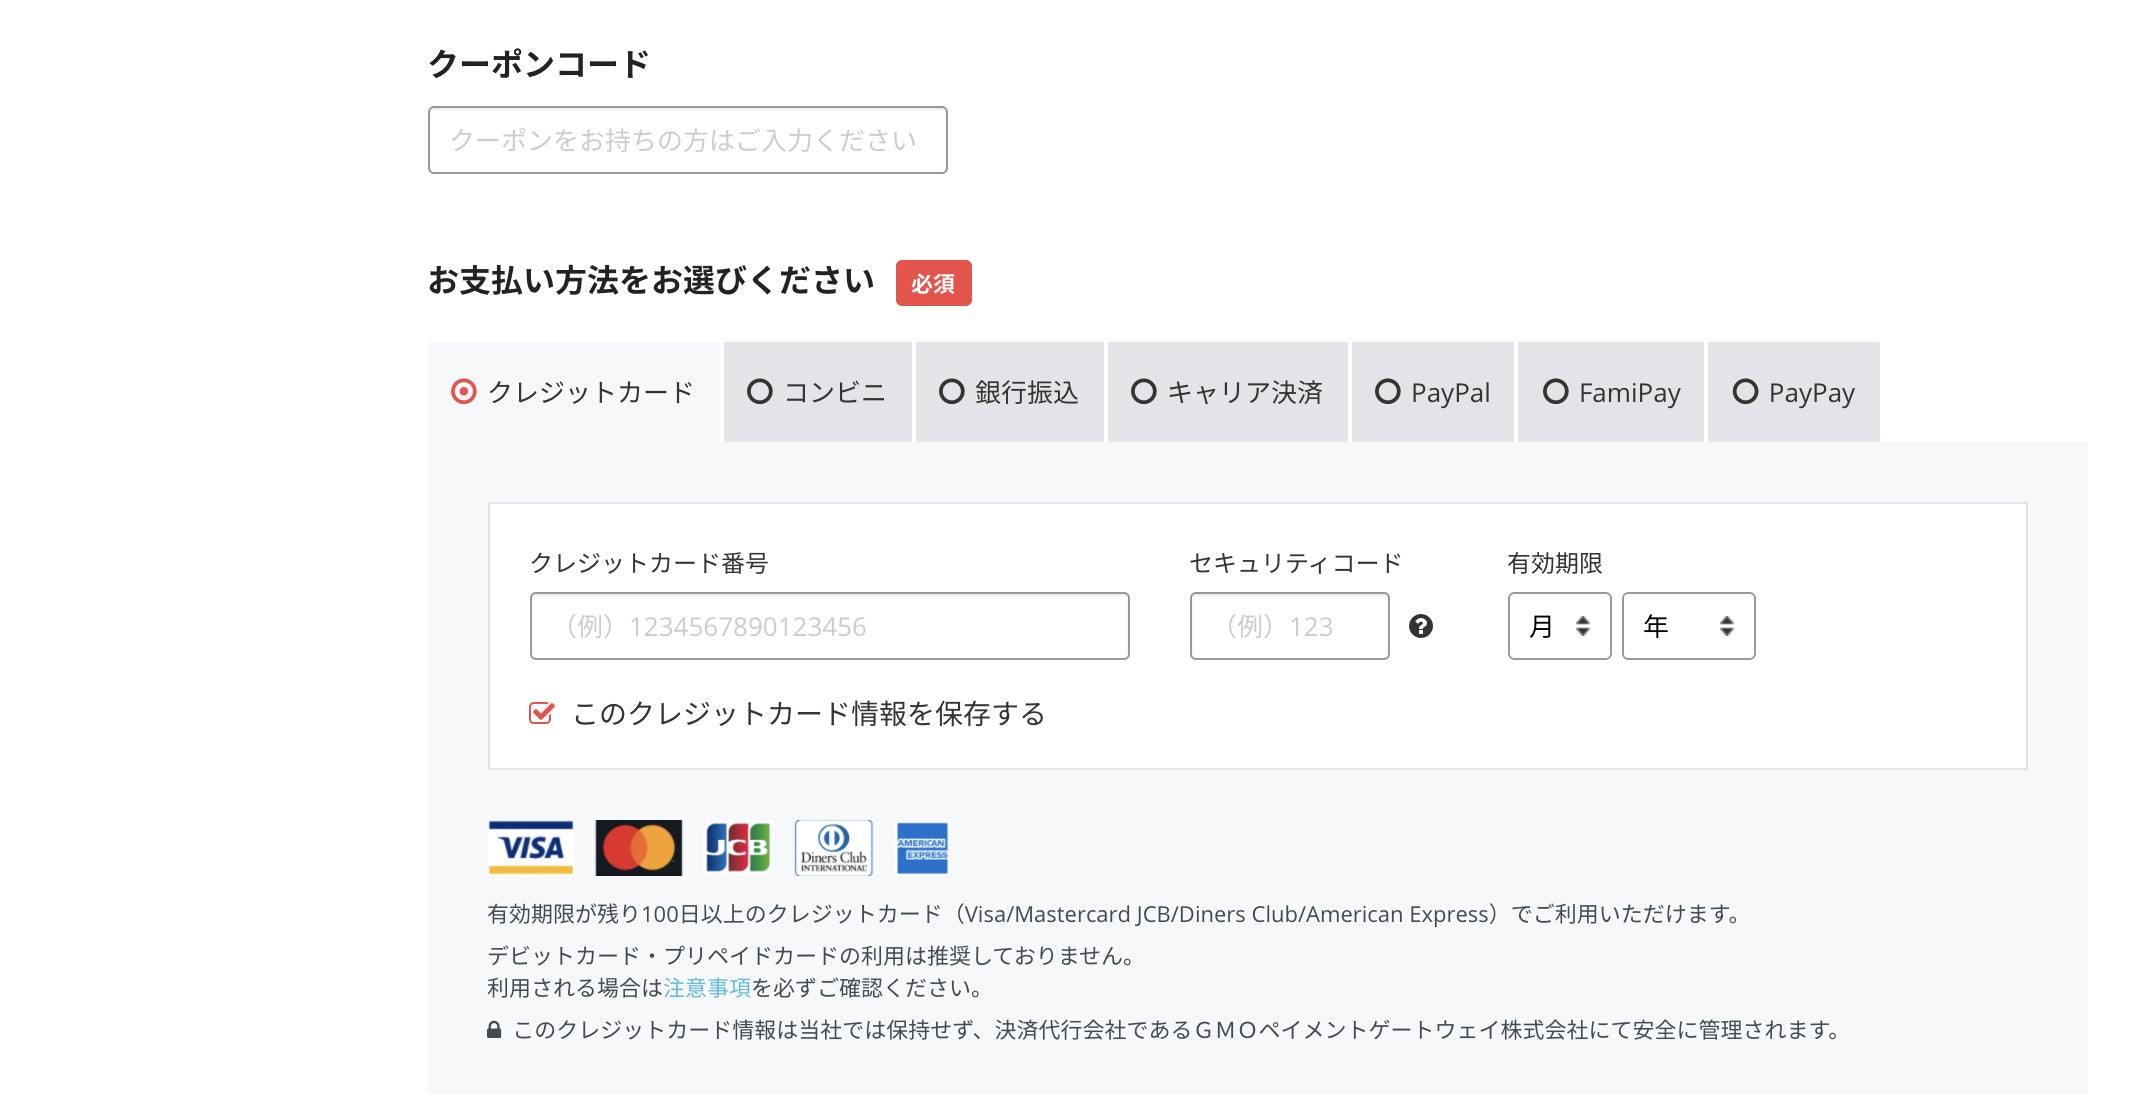Uncheck save this credit card information checkbox
Viewport: 2141px width, 1118px height.
541,713
